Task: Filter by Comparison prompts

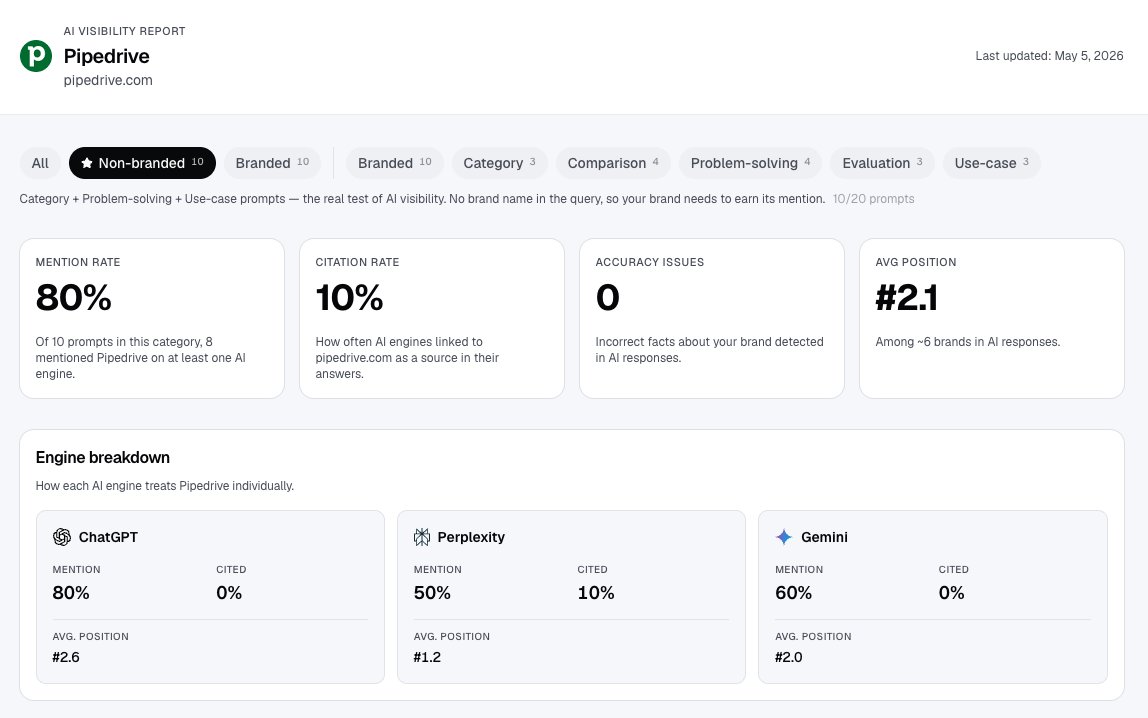Action: 613,163
